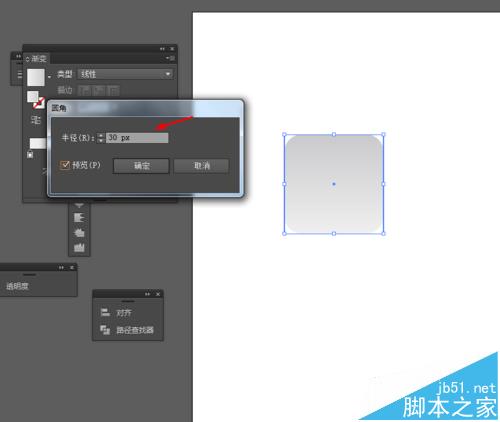Click the bottom-right selection handle of the rectangle
Image resolution: width=500 pixels, height=422 pixels.
click(383, 234)
